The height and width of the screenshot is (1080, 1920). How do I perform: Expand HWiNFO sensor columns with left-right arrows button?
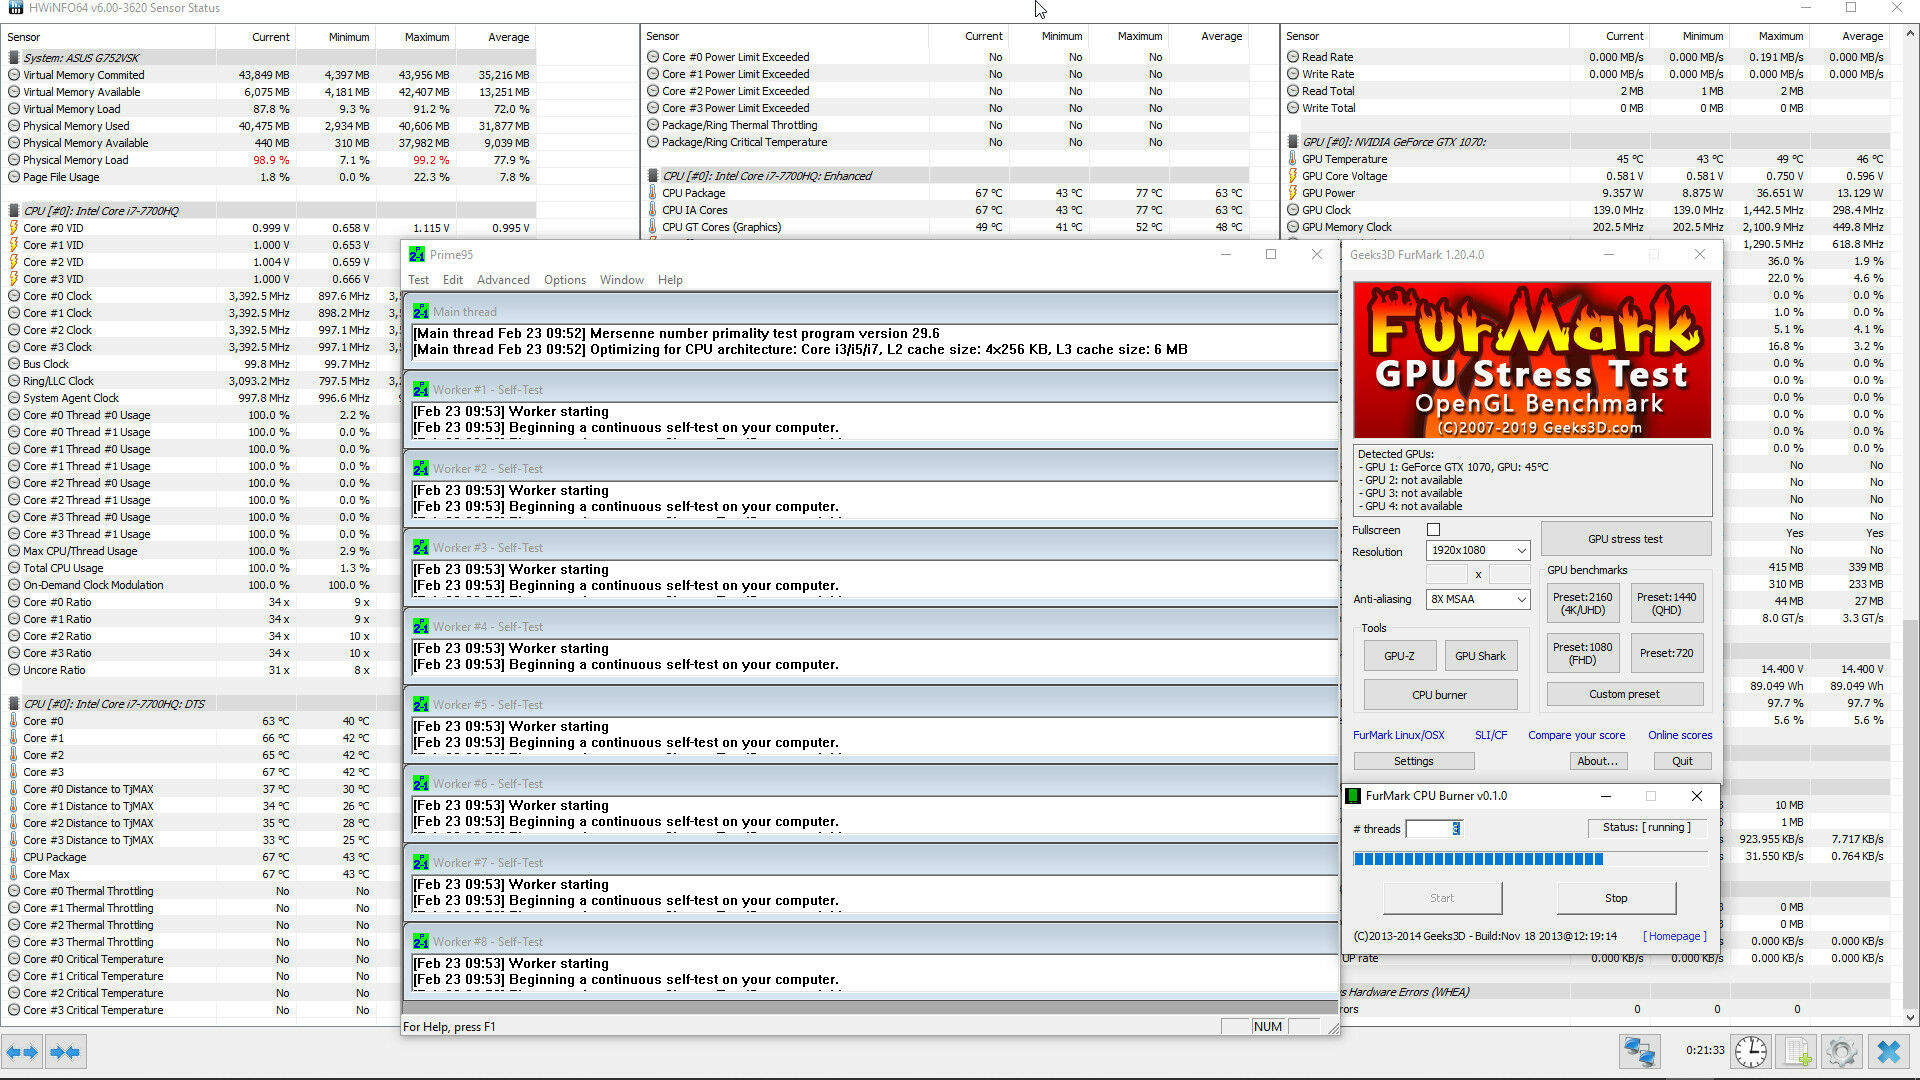pos(22,1052)
